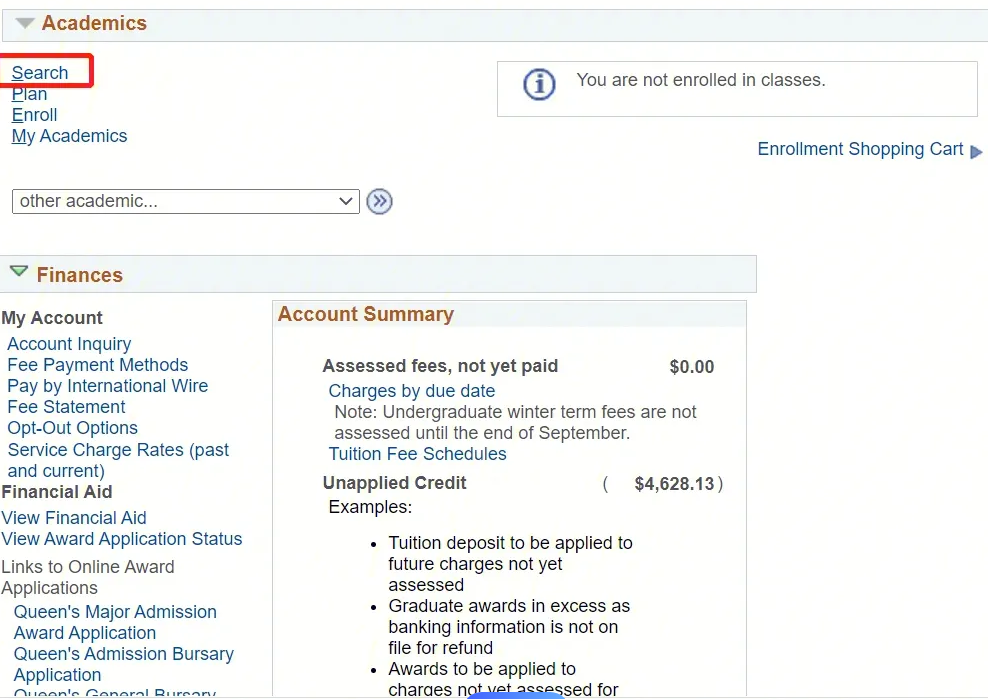This screenshot has width=988, height=699.
Task: Click View Financial Aid
Action: [x=74, y=518]
